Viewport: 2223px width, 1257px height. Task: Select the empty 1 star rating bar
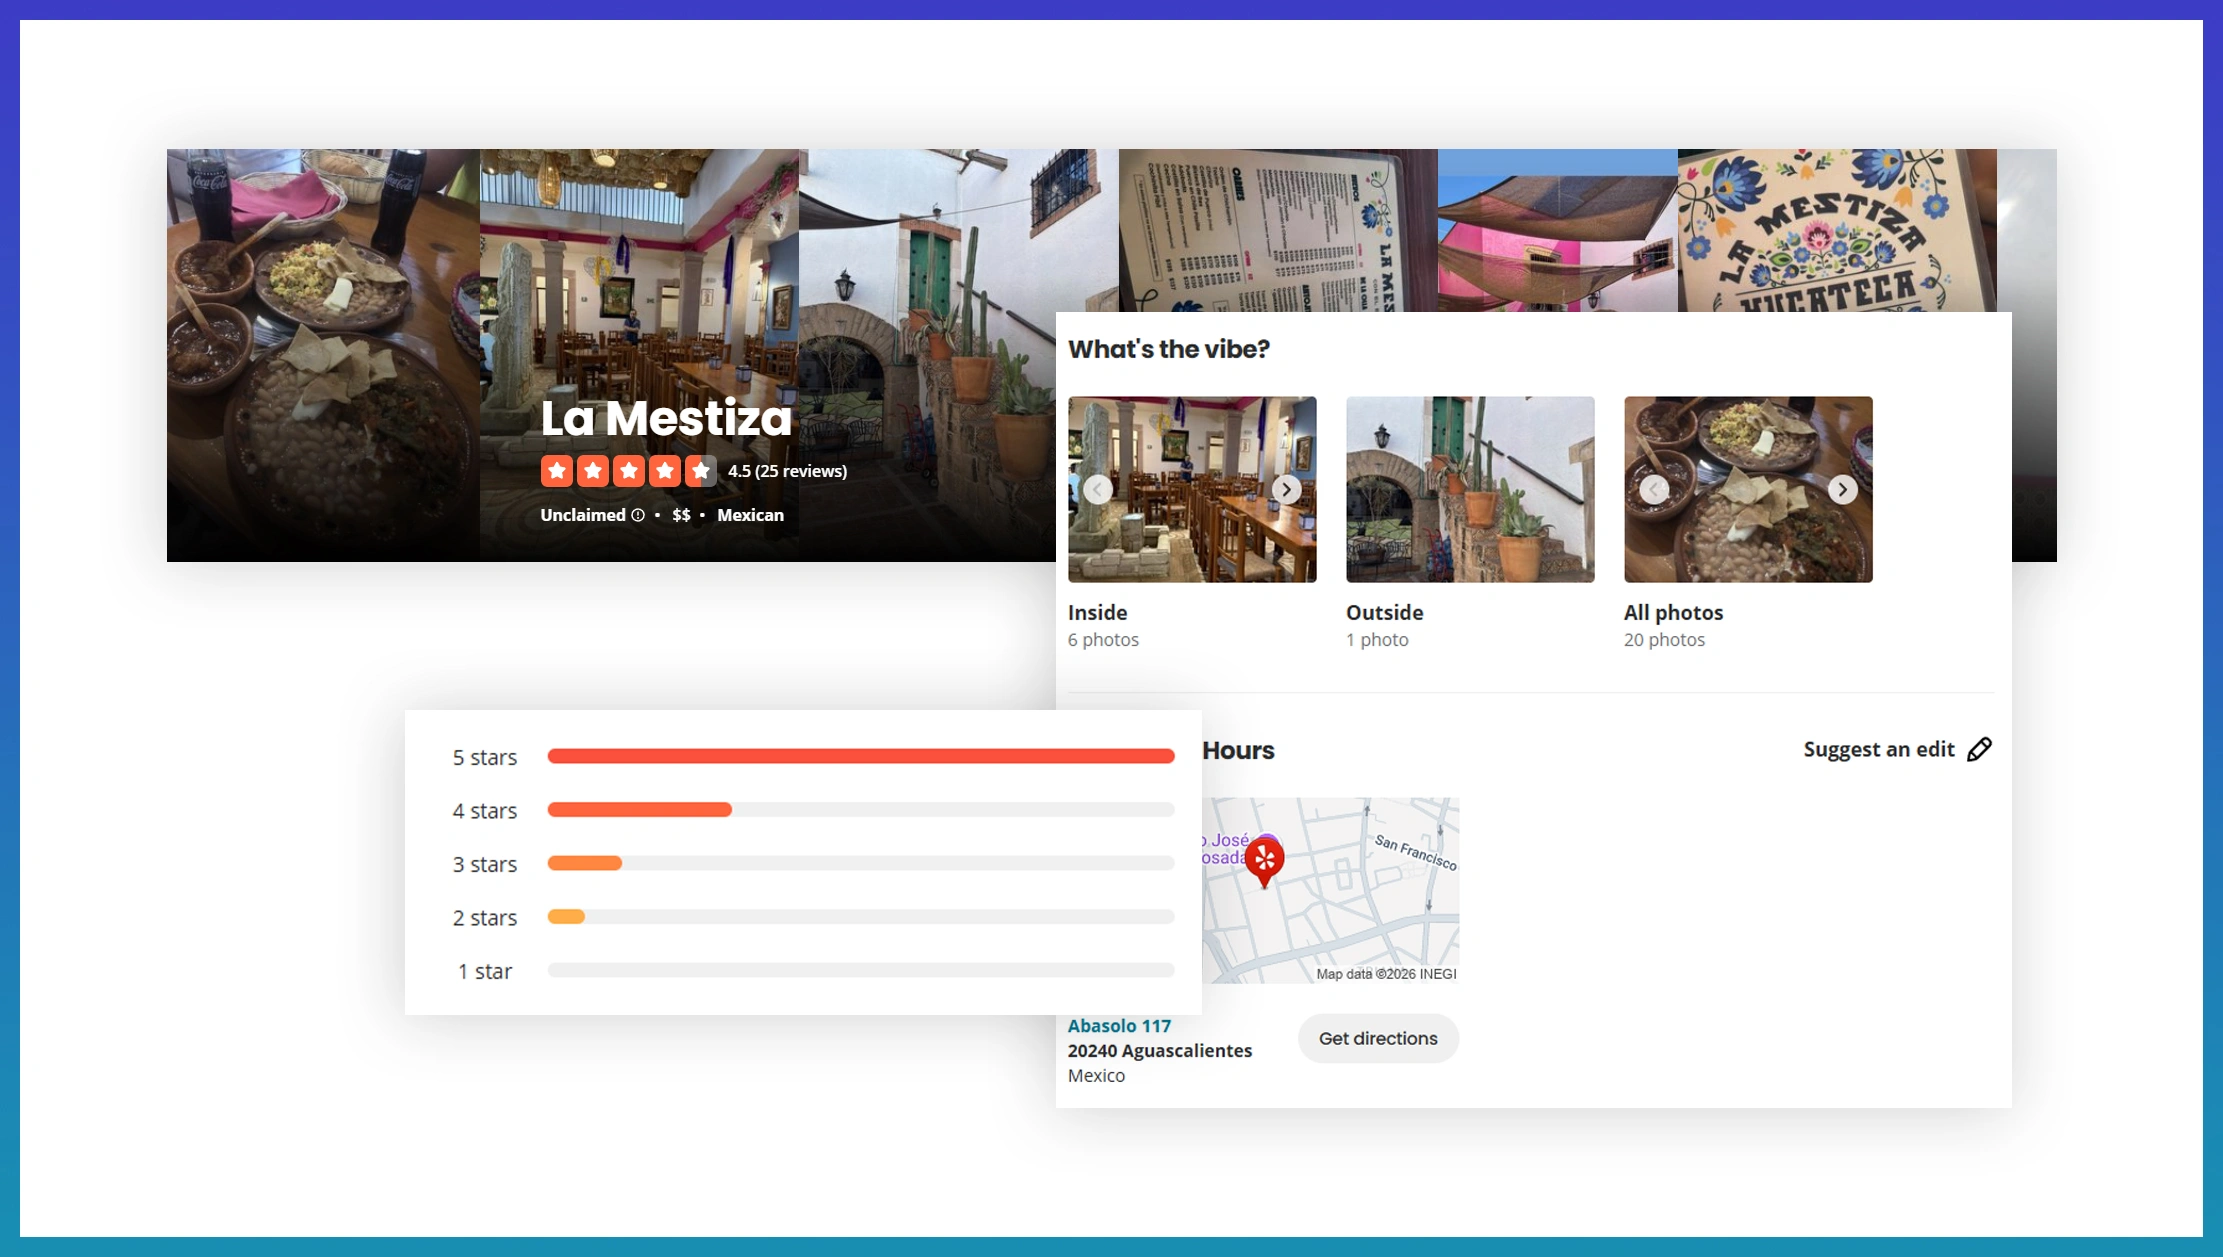click(x=860, y=970)
